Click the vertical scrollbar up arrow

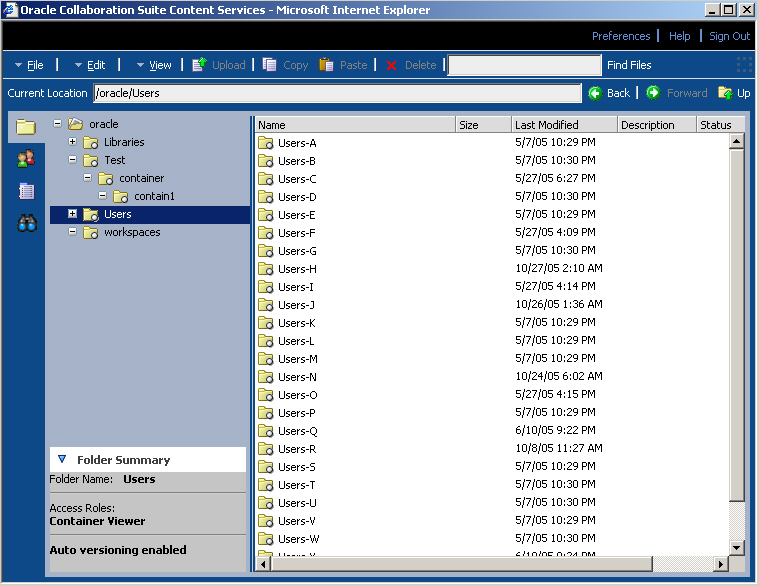(737, 141)
